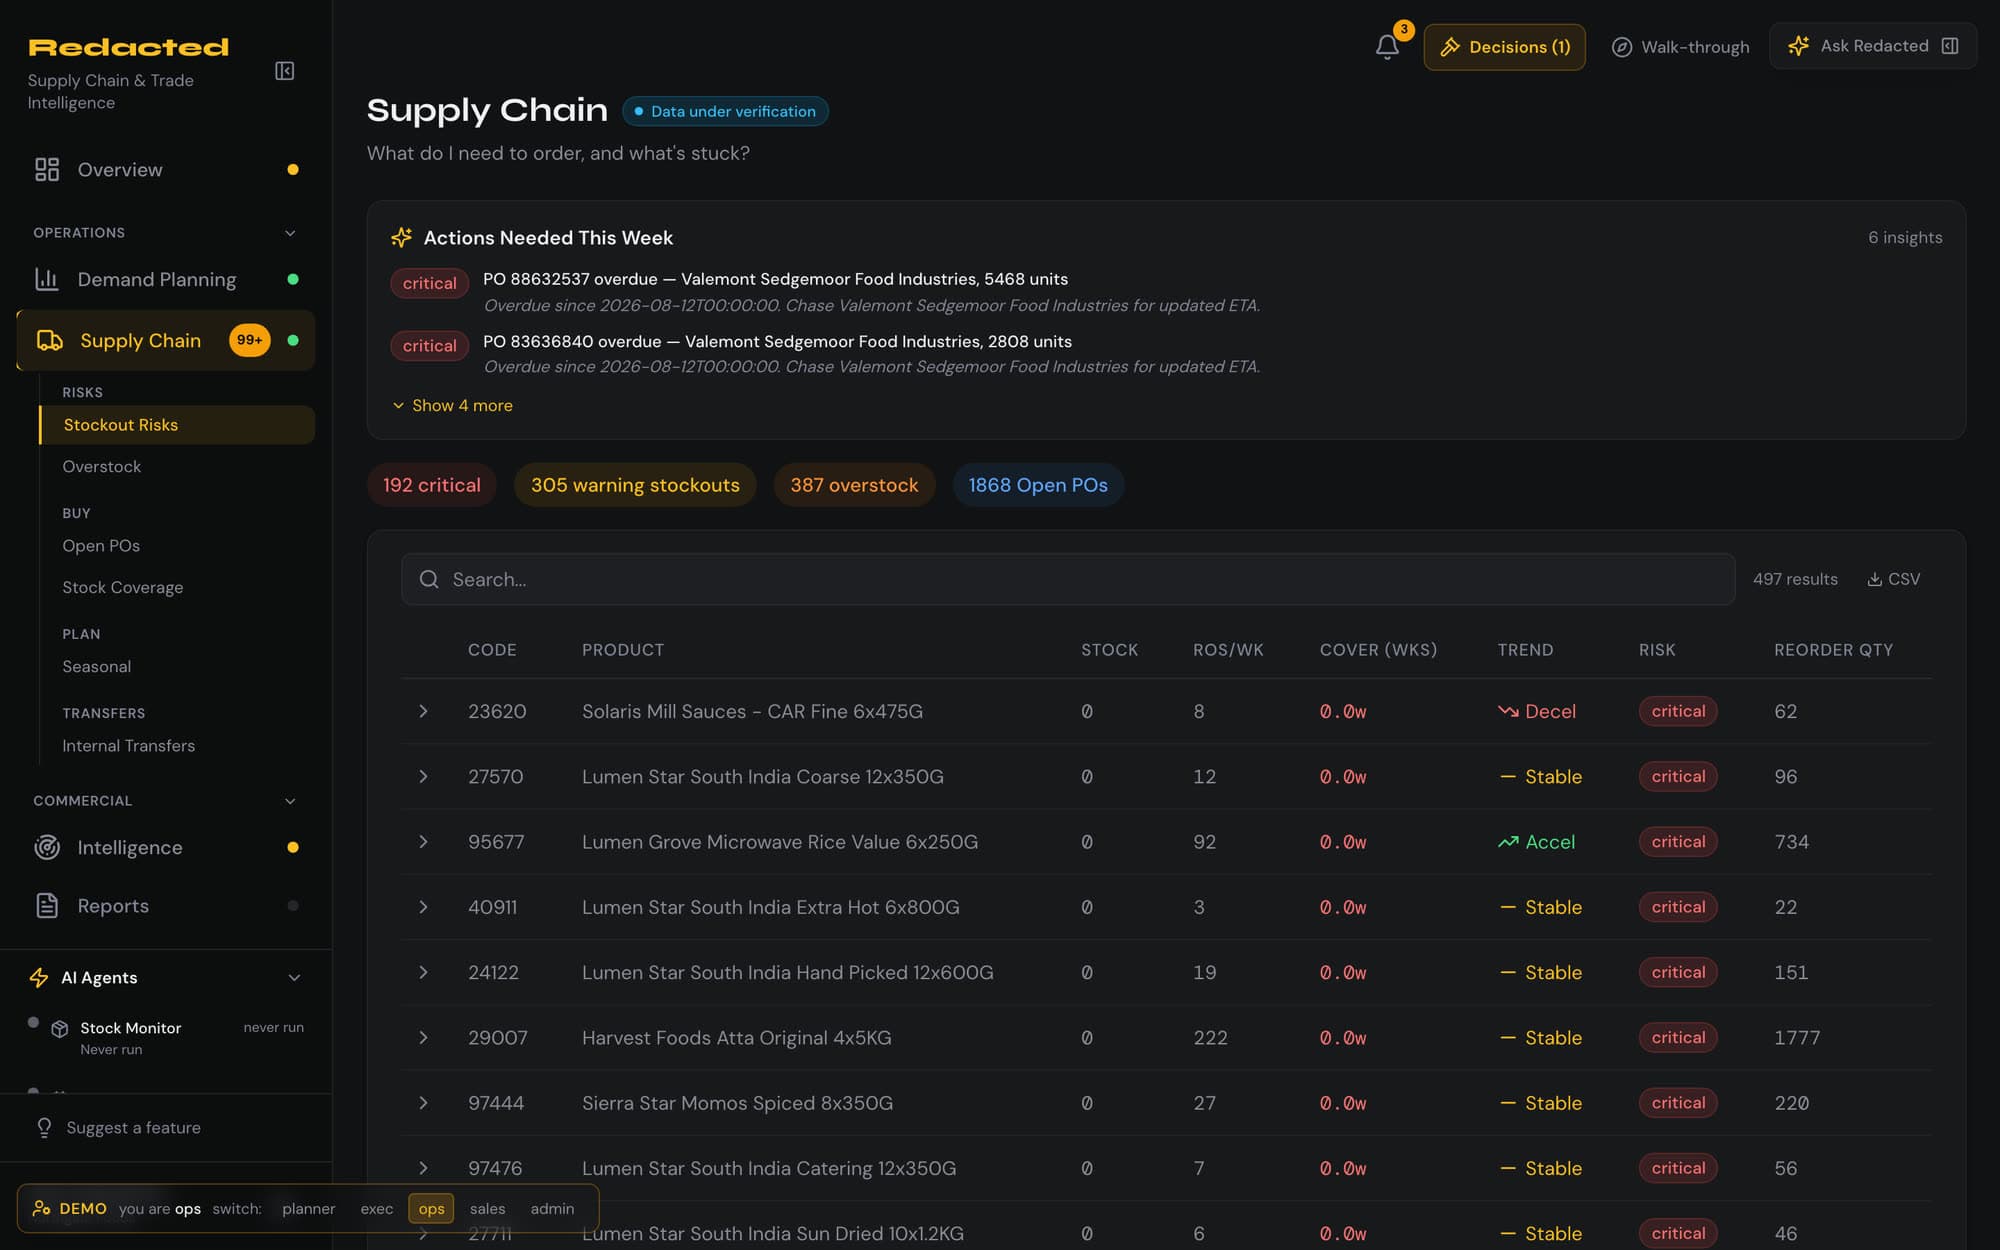Image resolution: width=2000 pixels, height=1250 pixels.
Task: Expand row 40911 Extra Hot
Action: pyautogui.click(x=423, y=907)
